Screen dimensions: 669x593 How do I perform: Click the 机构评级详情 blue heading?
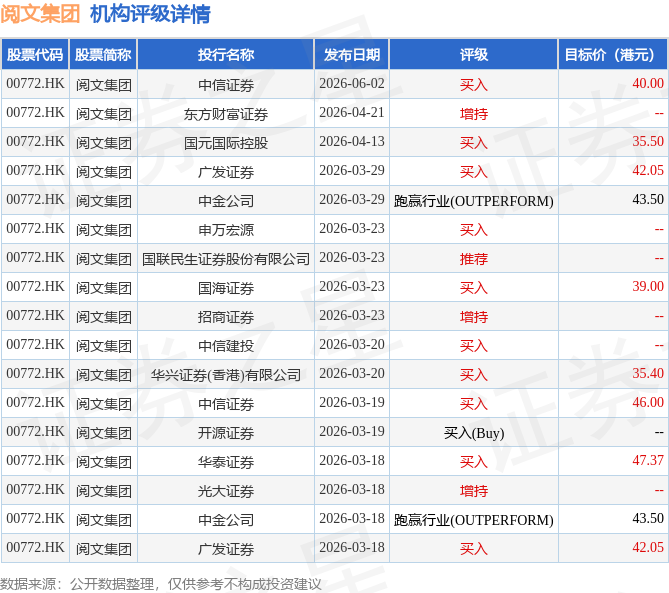150,14
